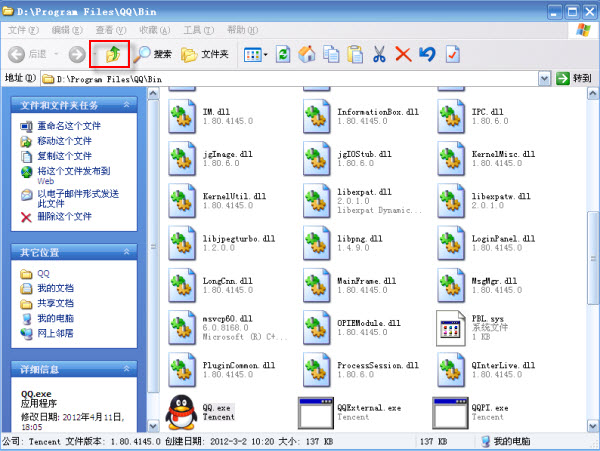Collapse the Other Places (其它位置) panel
This screenshot has width=600, height=451.
tap(126, 251)
